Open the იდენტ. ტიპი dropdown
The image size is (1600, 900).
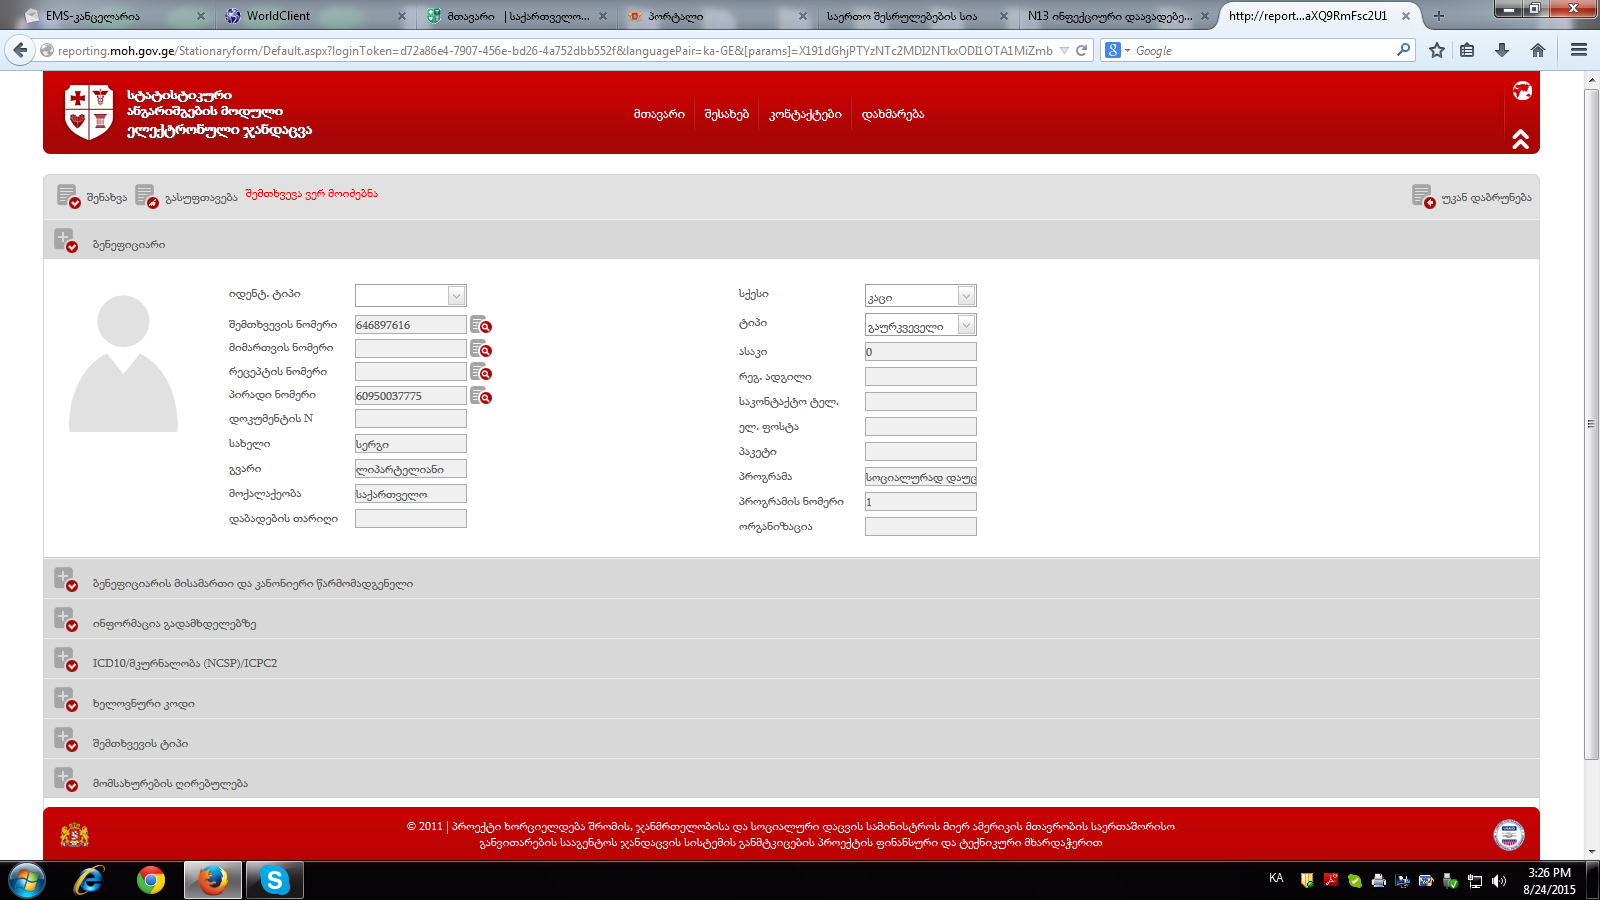click(456, 296)
